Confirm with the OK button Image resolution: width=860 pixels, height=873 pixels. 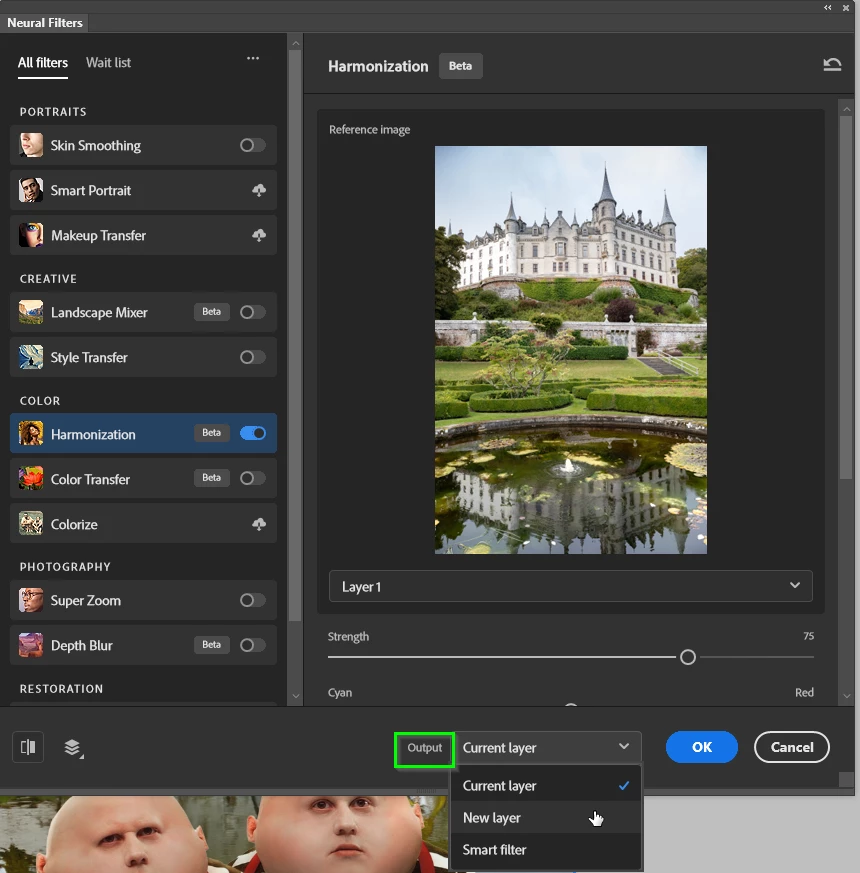[x=702, y=747]
